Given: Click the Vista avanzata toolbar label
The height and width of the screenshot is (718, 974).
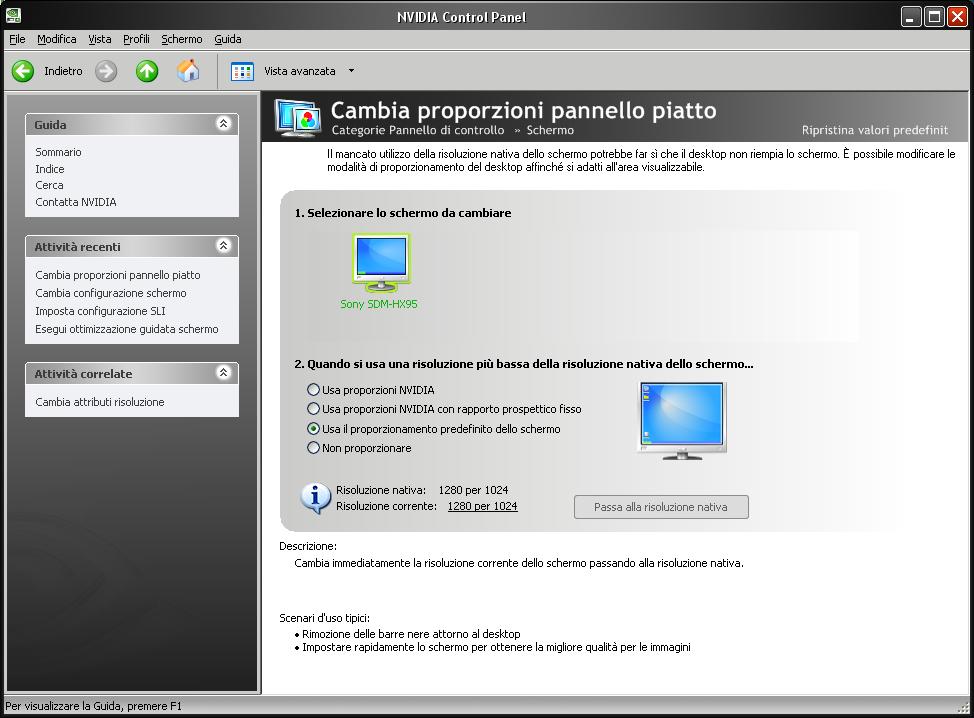Looking at the screenshot, I should point(299,71).
